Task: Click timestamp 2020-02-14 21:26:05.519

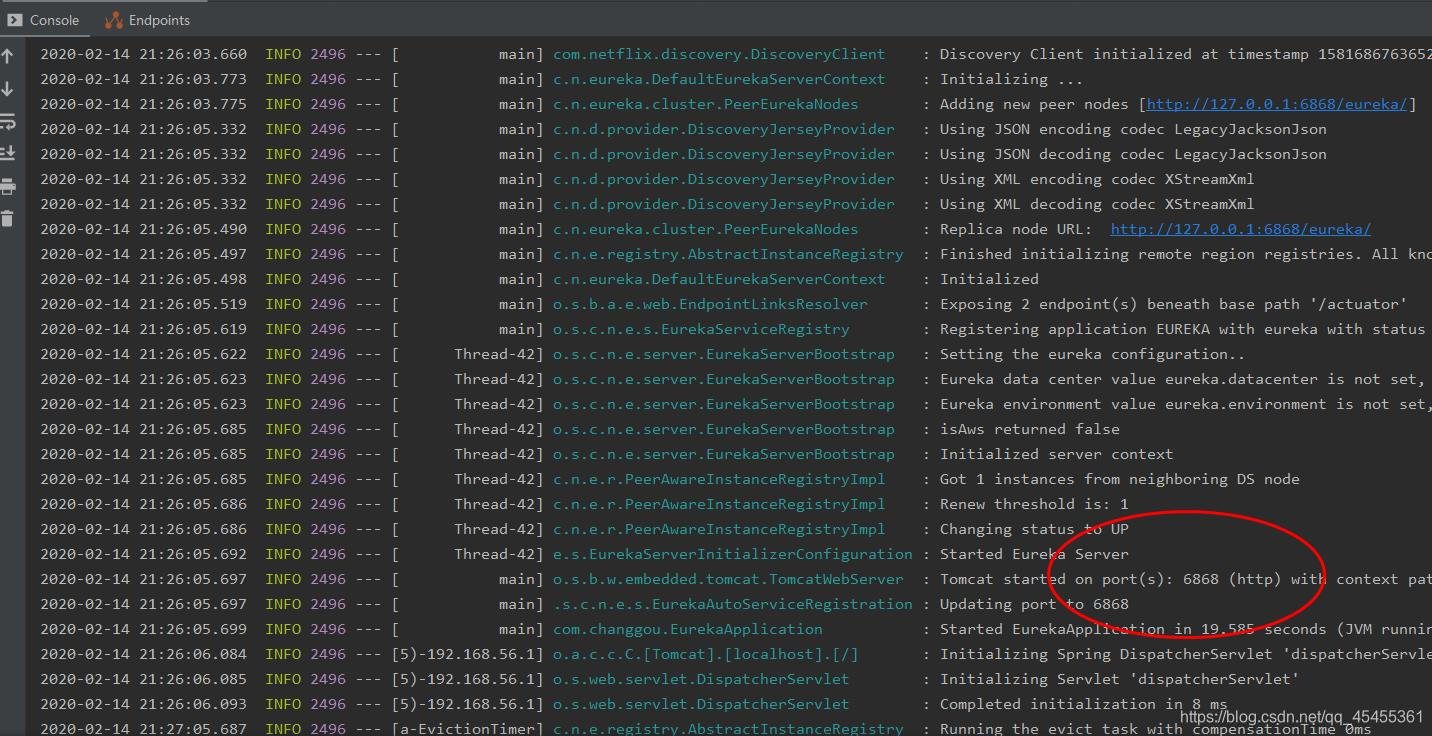Action: click(x=143, y=304)
